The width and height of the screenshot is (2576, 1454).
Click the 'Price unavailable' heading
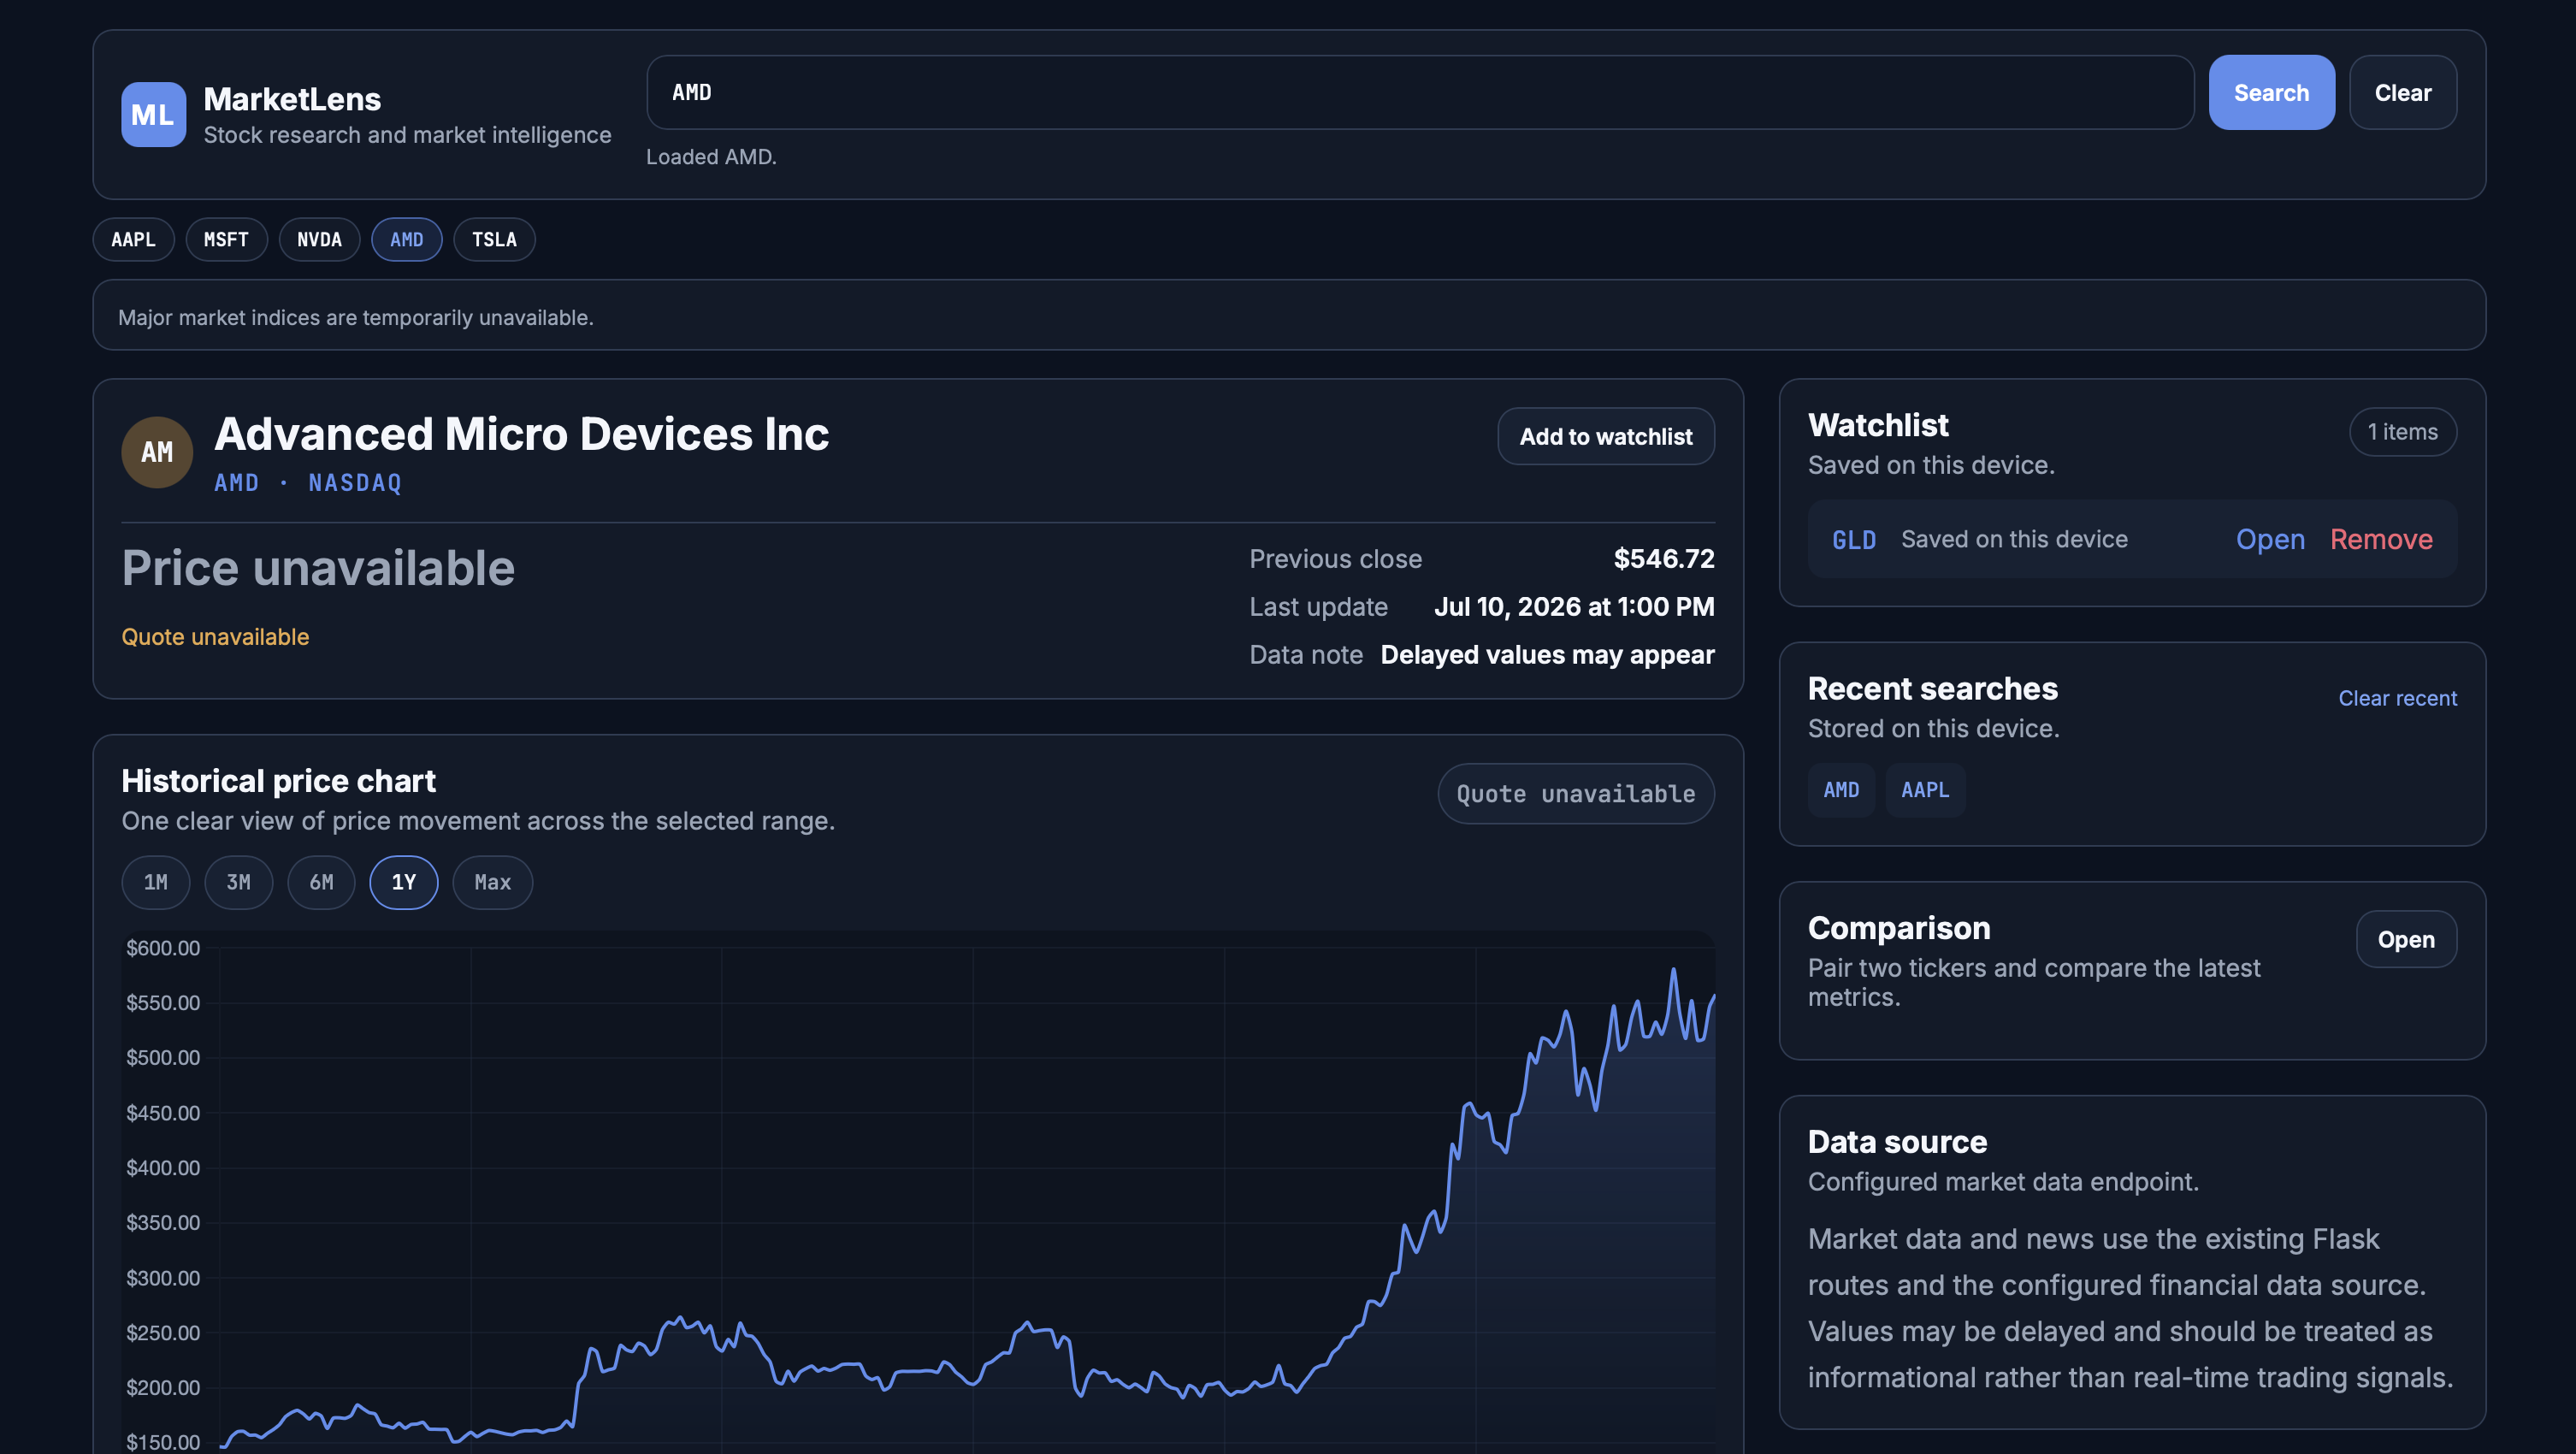(318, 568)
